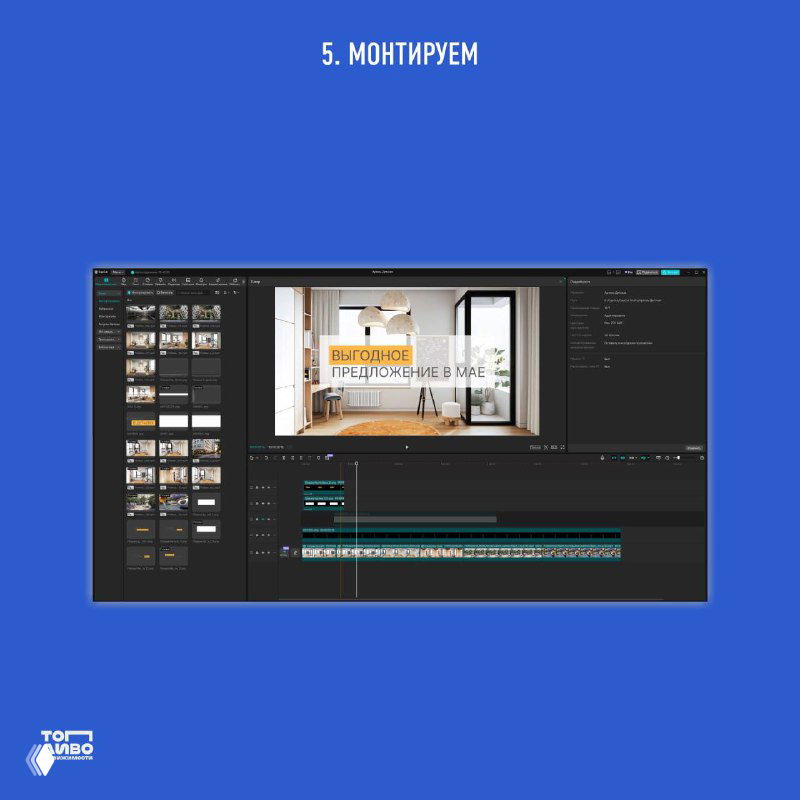Click the blue Export button
Image resolution: width=800 pixels, height=800 pixels.
tap(671, 272)
